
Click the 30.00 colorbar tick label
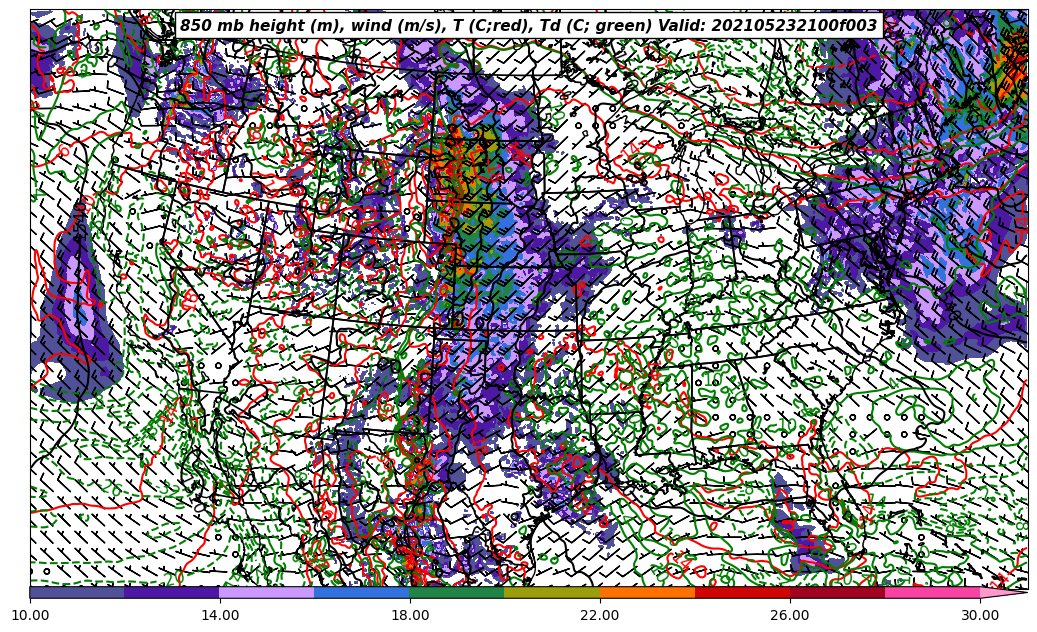tap(980, 615)
